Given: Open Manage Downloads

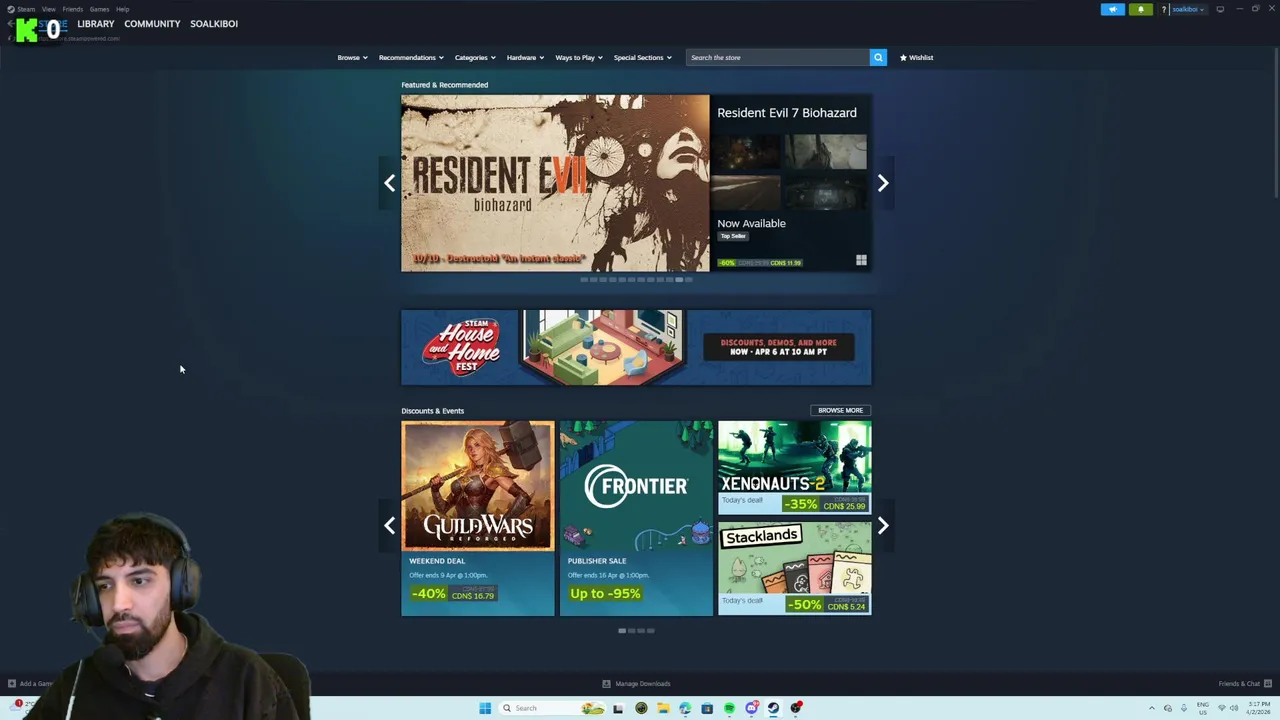Looking at the screenshot, I should 637,684.
